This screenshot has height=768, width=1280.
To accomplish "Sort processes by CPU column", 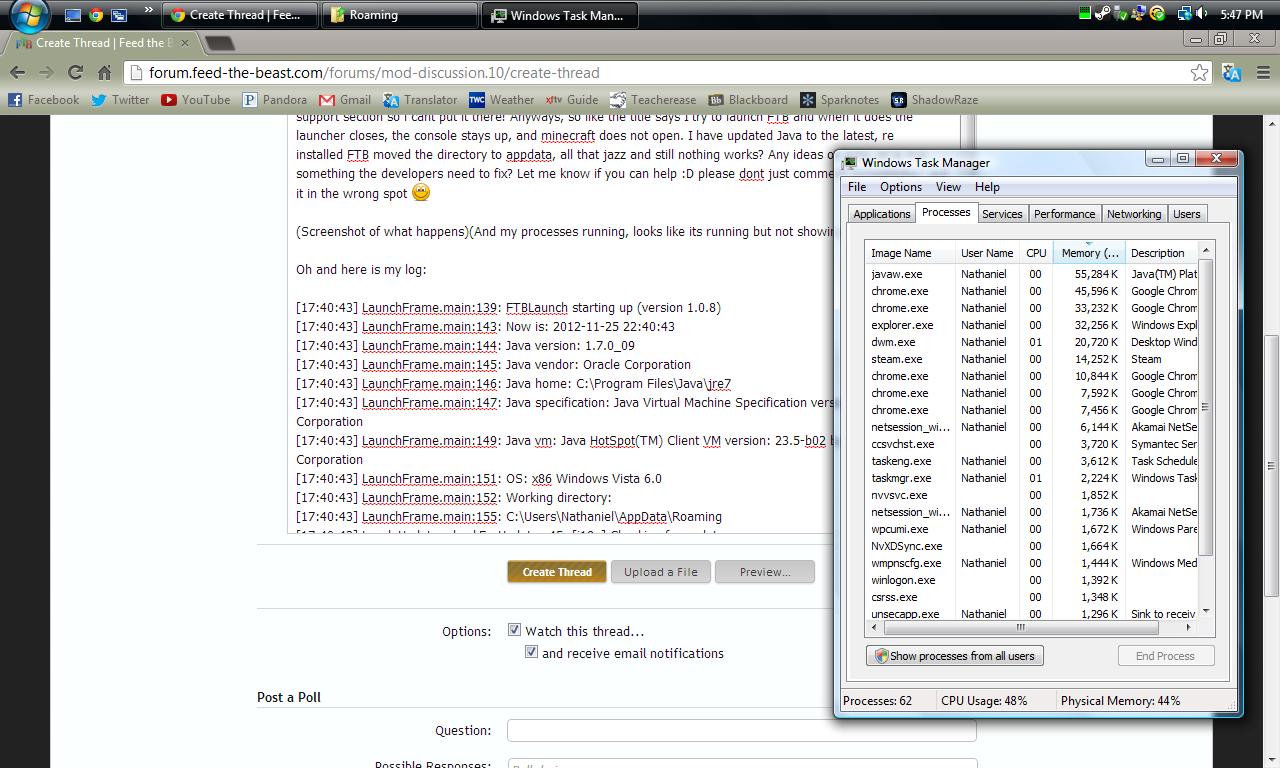I will [x=1036, y=253].
